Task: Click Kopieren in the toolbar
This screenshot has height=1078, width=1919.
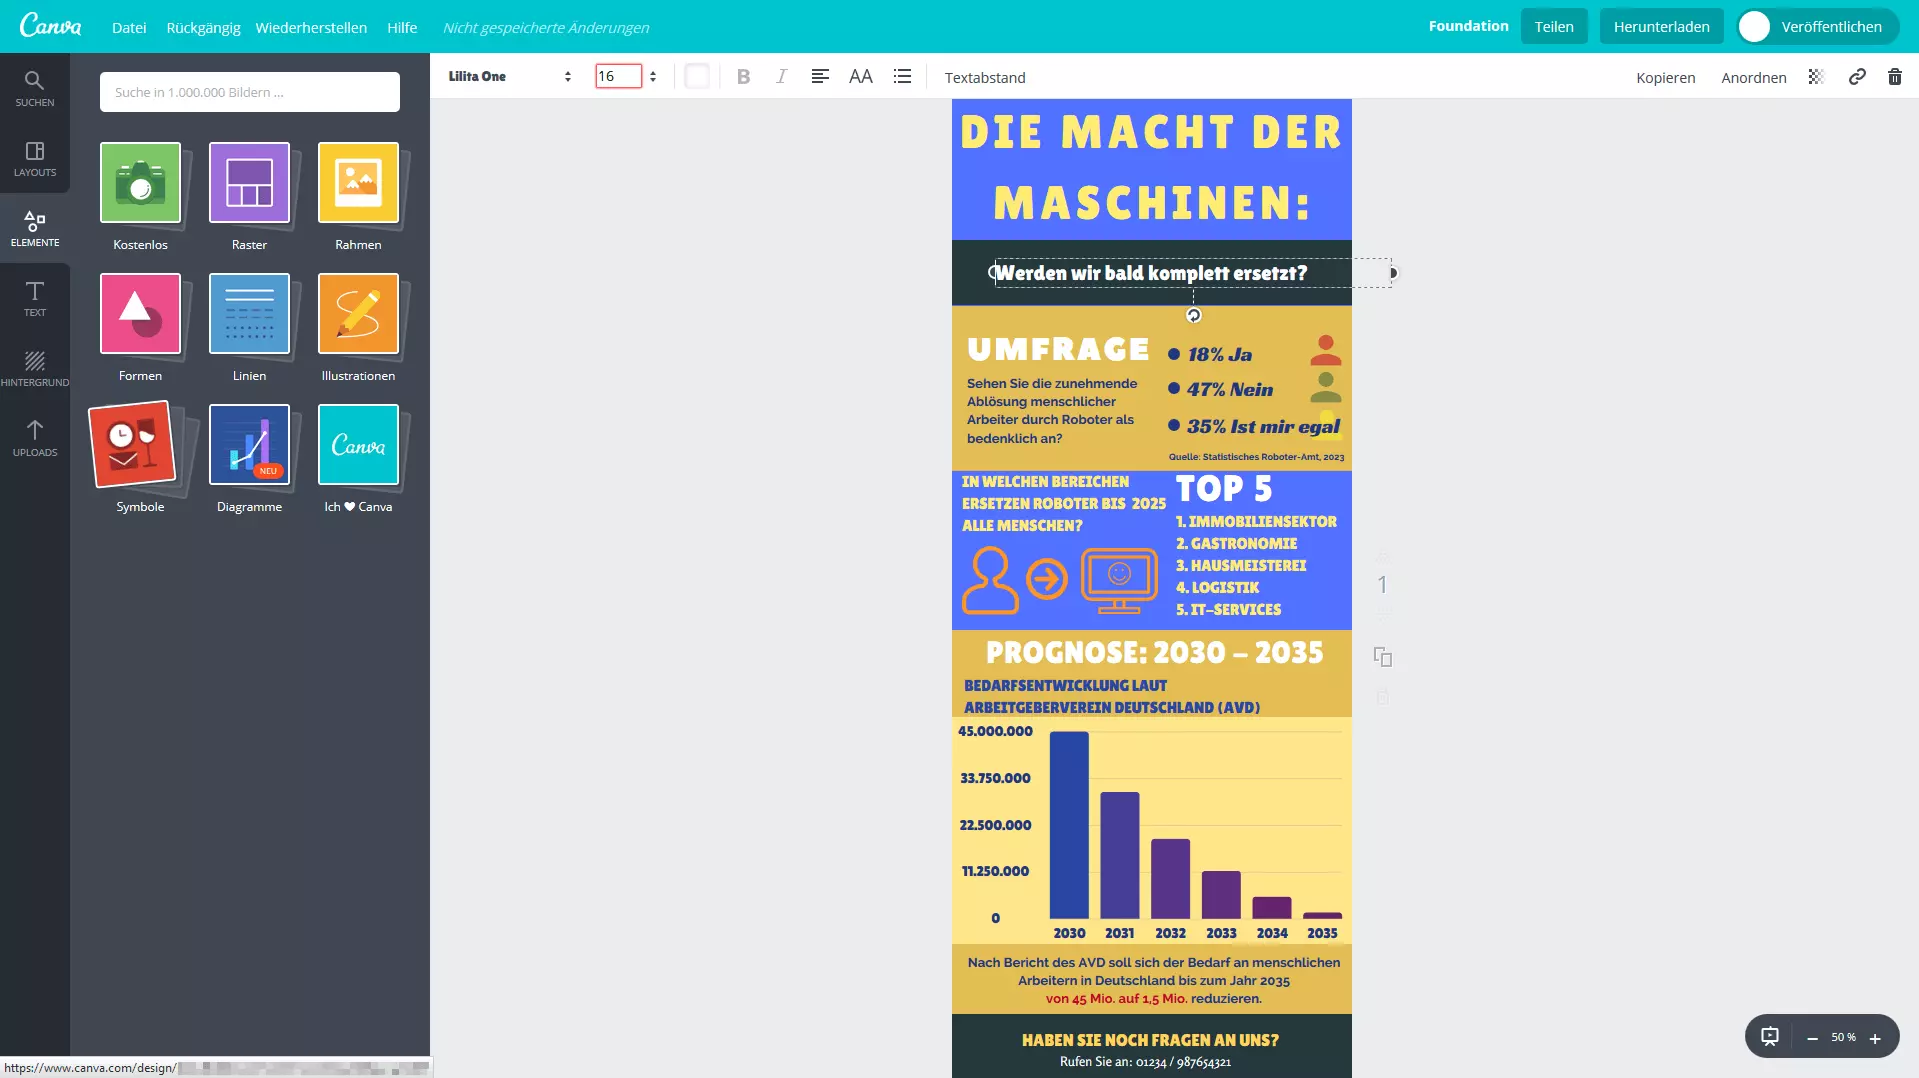Action: coord(1665,77)
